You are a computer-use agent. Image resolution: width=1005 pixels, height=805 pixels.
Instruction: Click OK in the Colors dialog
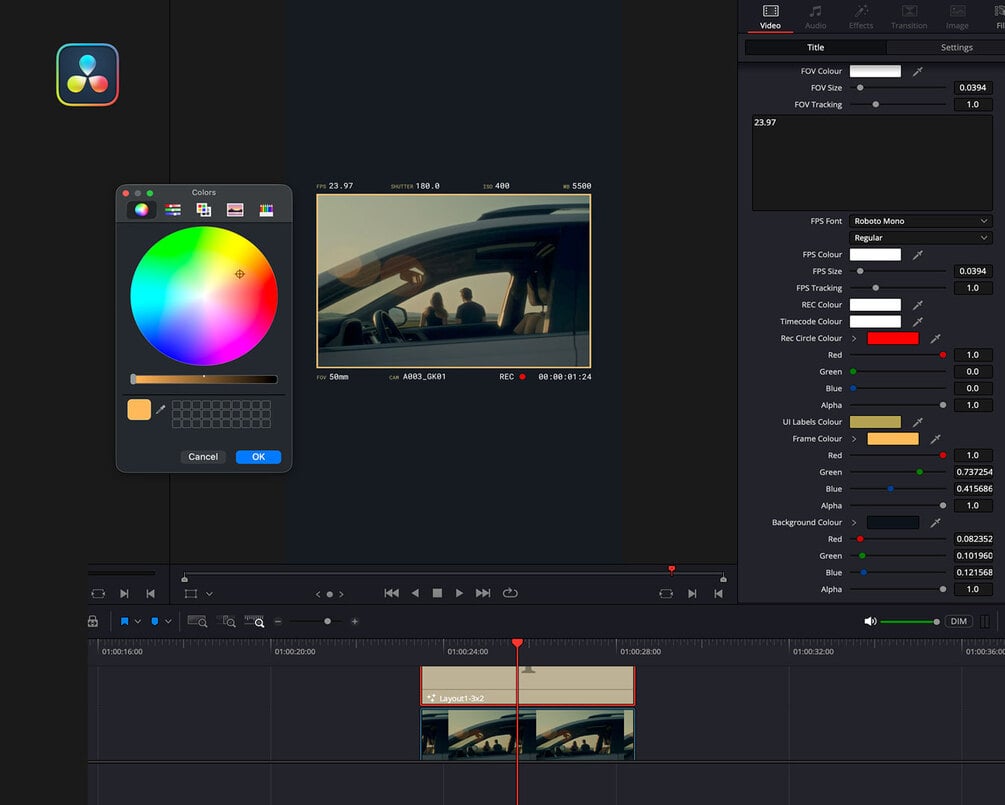point(258,457)
